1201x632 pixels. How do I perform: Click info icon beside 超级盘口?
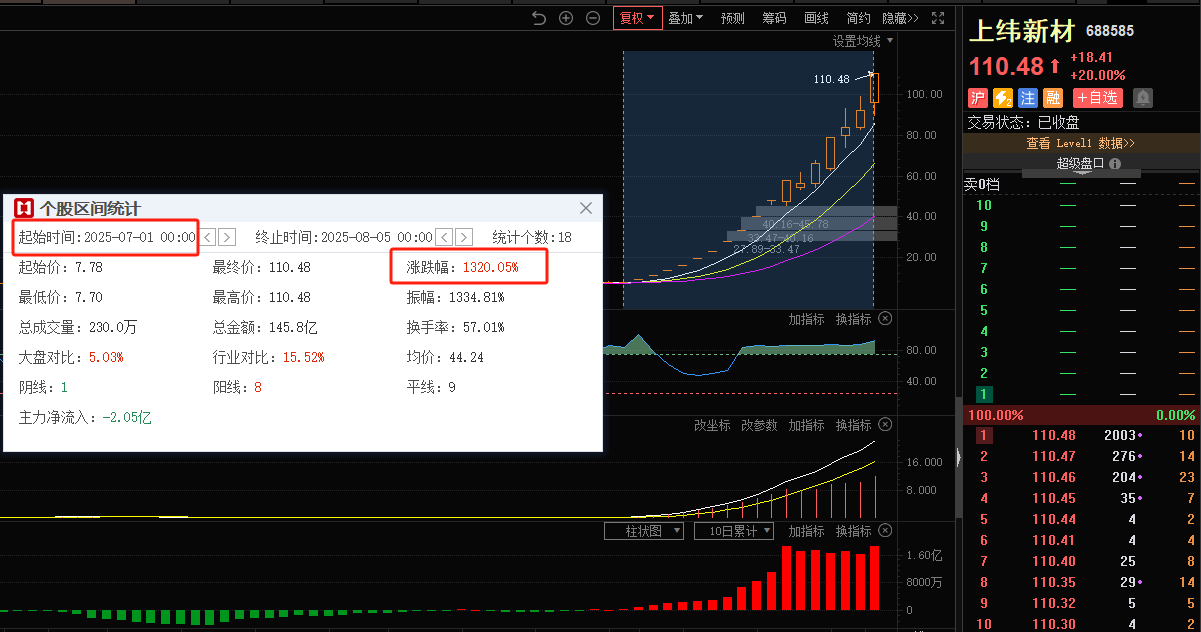(1115, 163)
